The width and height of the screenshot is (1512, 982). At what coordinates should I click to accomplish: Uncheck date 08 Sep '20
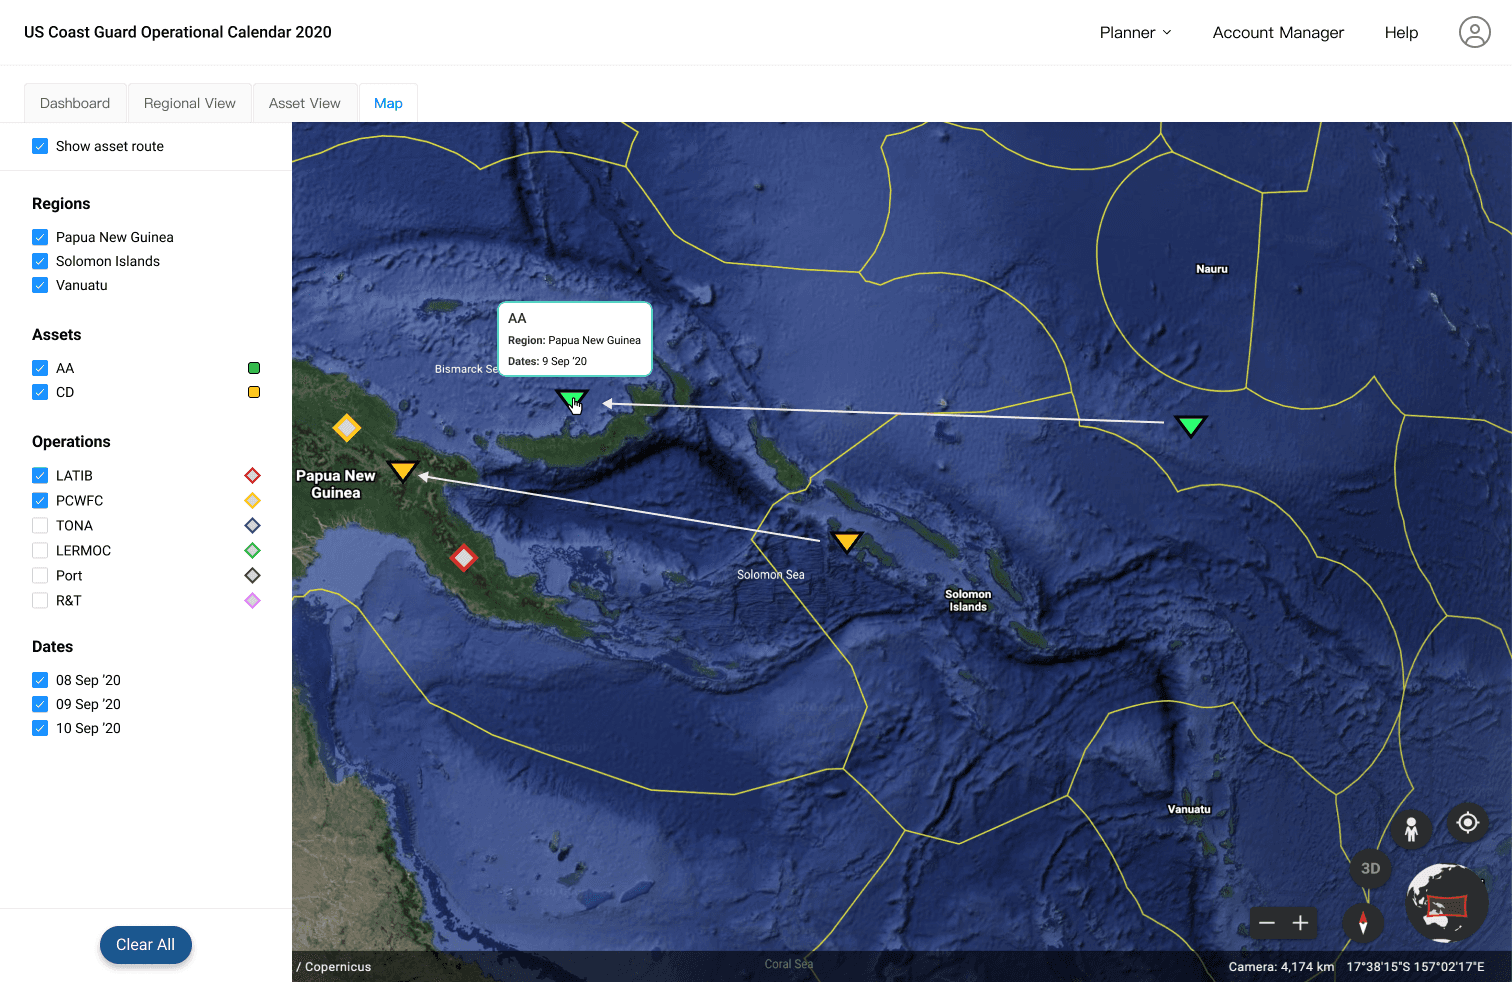tap(40, 680)
